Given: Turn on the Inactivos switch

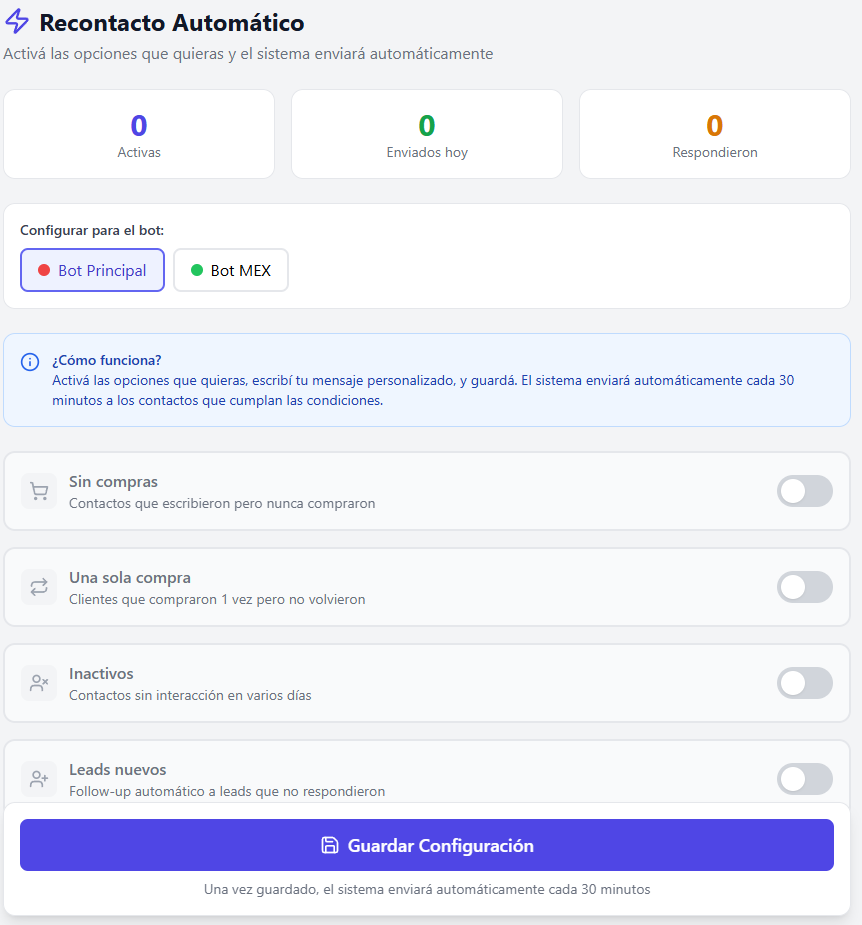Looking at the screenshot, I should (x=805, y=683).
